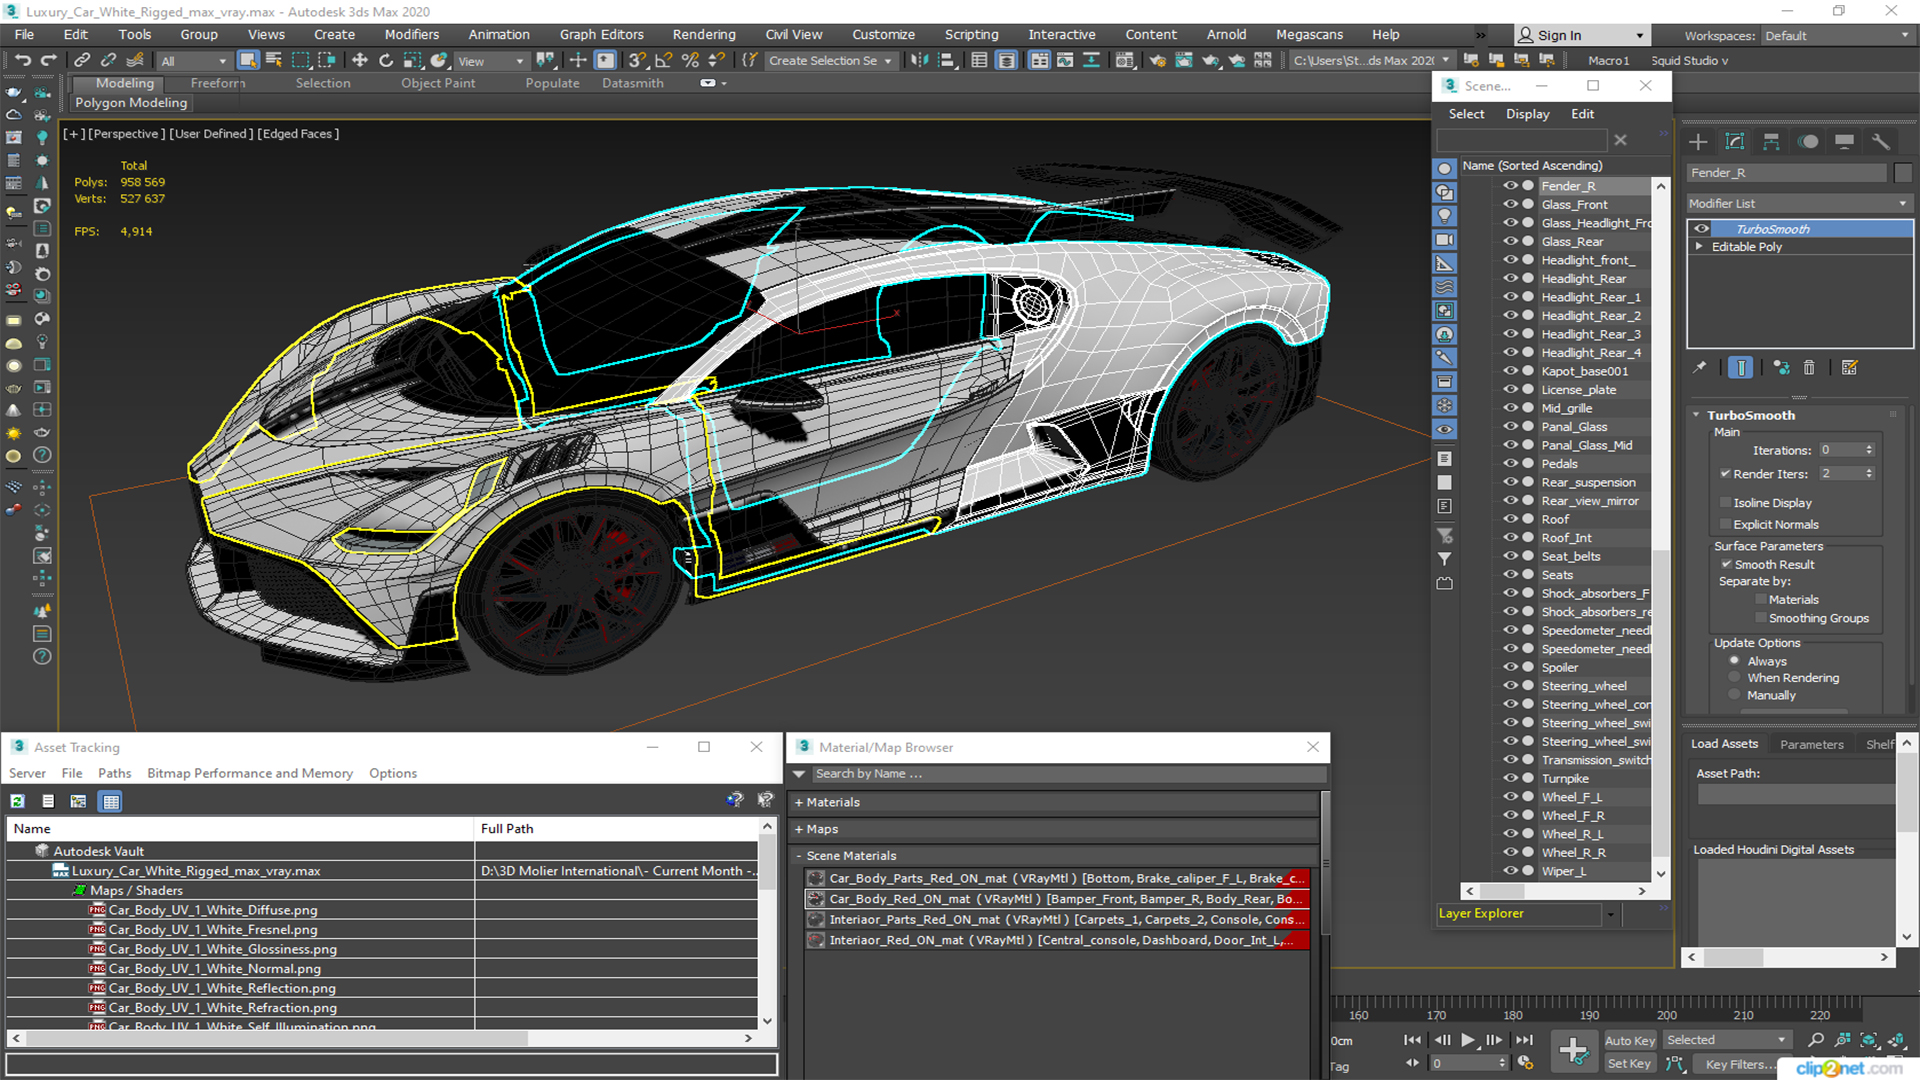Click the large Set Keys plus-key button

(x=1573, y=1050)
